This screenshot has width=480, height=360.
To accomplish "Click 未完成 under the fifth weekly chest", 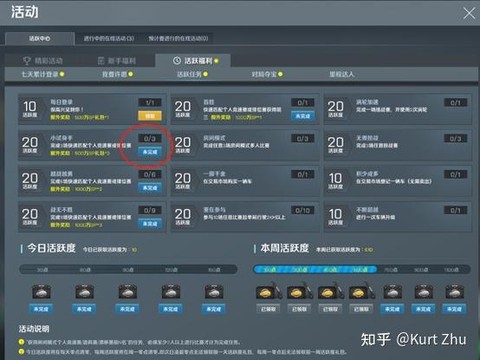I will tap(392, 309).
